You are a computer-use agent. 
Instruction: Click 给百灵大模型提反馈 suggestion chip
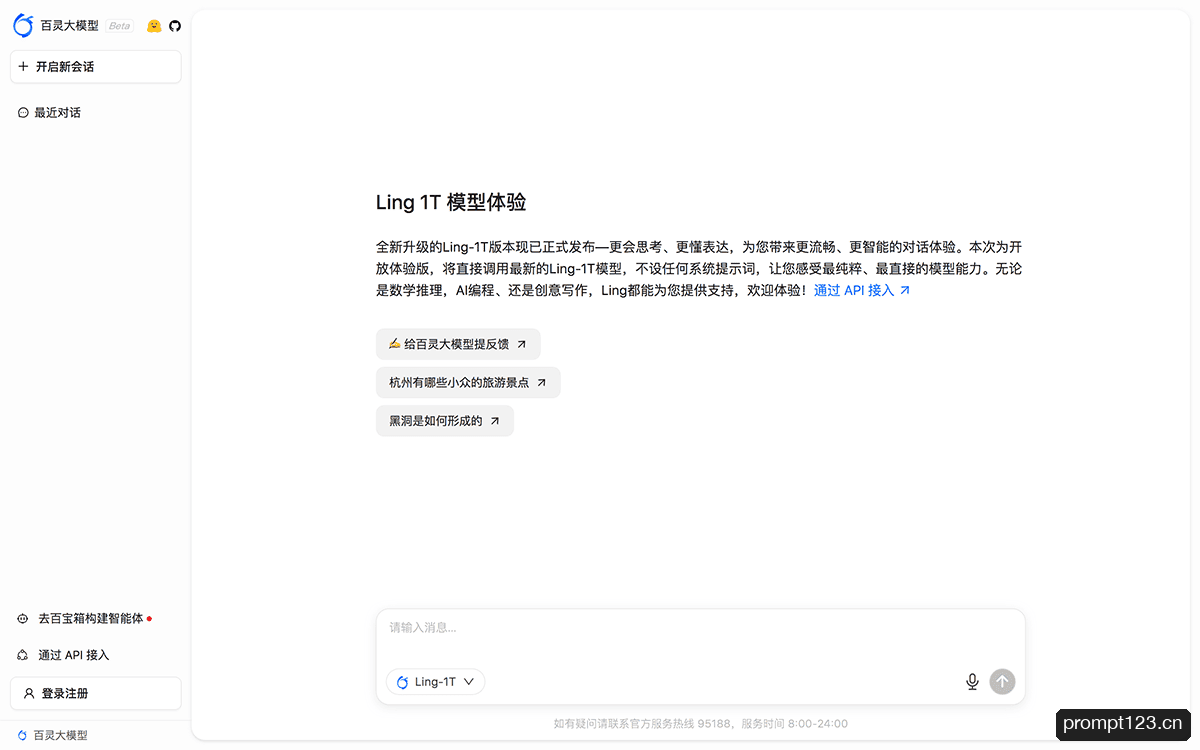click(458, 344)
